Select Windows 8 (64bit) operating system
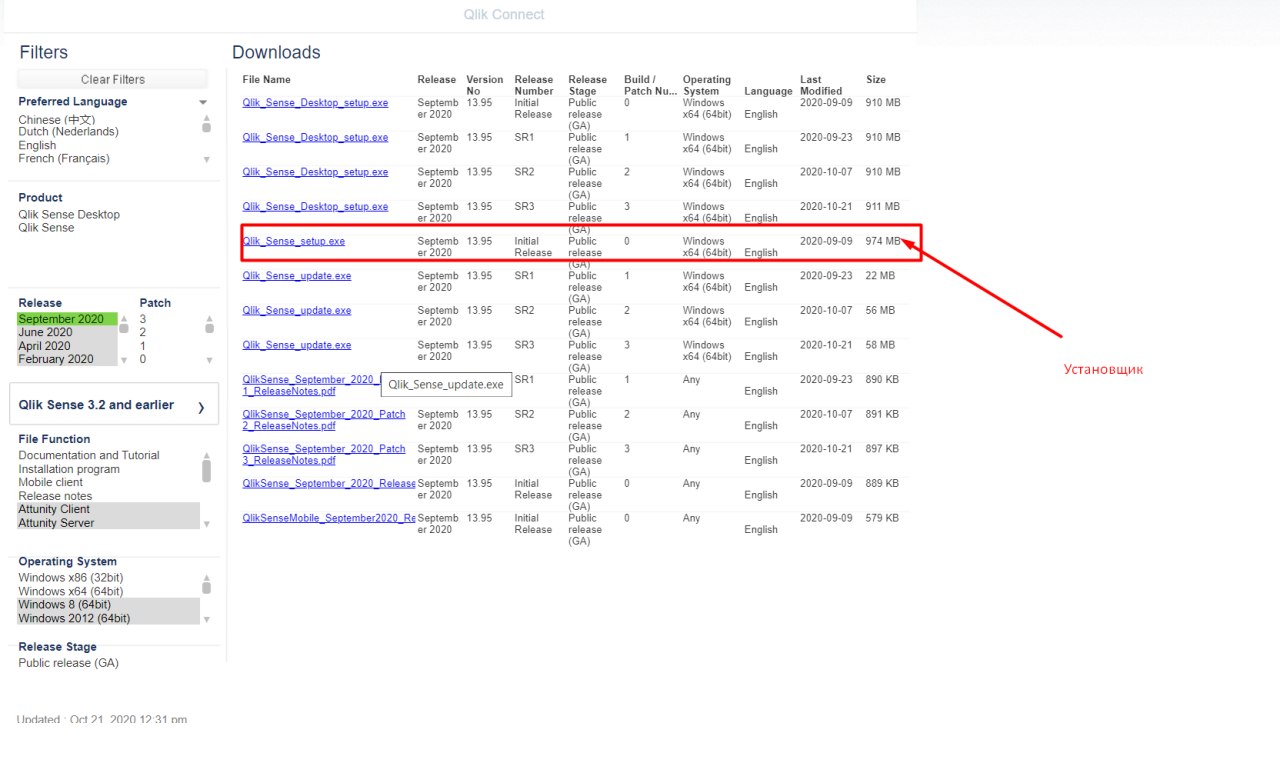The width and height of the screenshot is (1280, 763). coord(108,605)
